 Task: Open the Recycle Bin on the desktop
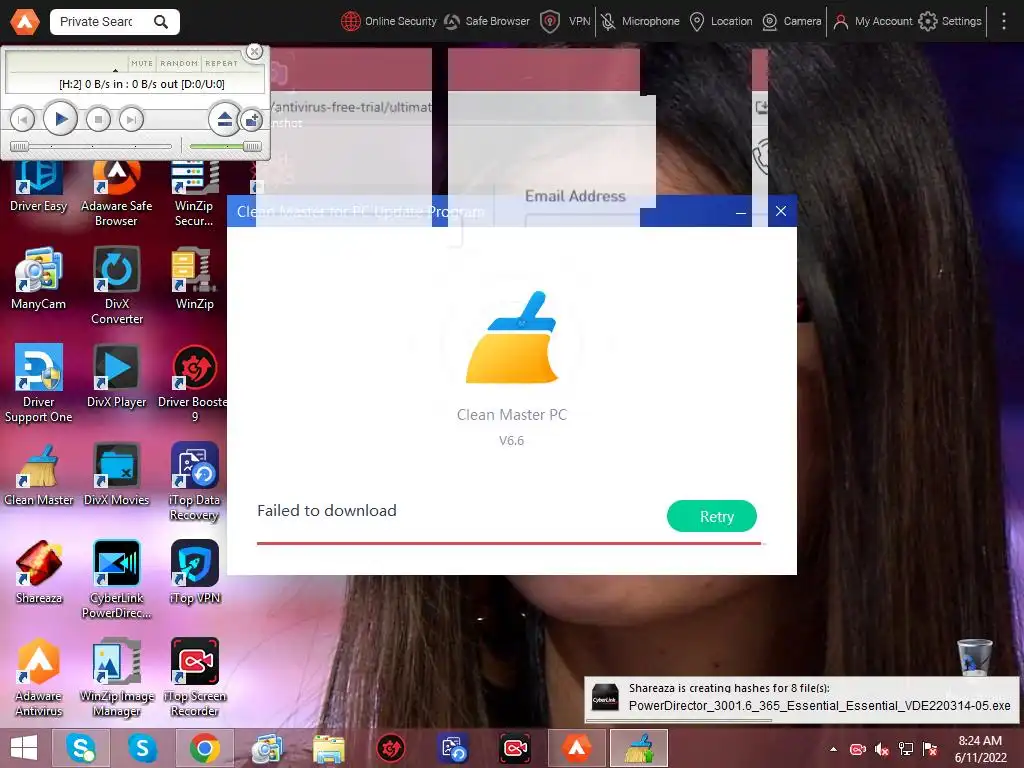tap(974, 656)
